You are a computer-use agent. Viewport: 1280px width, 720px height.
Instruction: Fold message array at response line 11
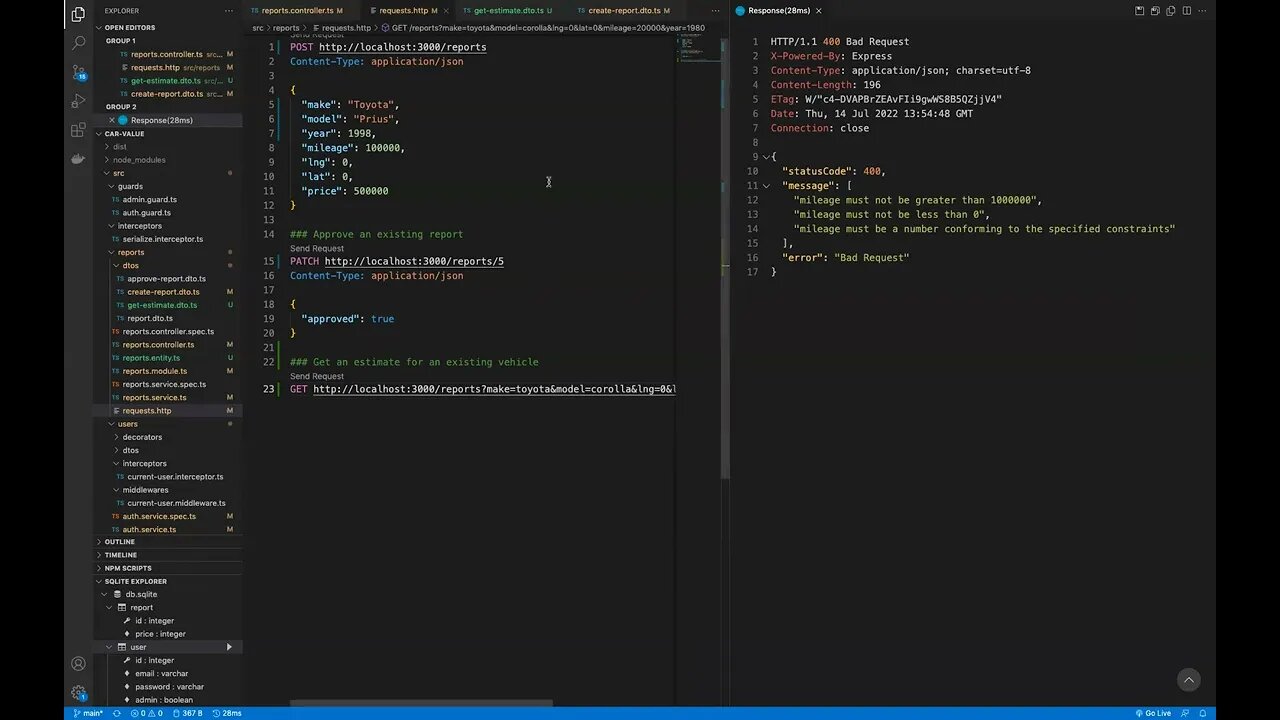coord(766,186)
